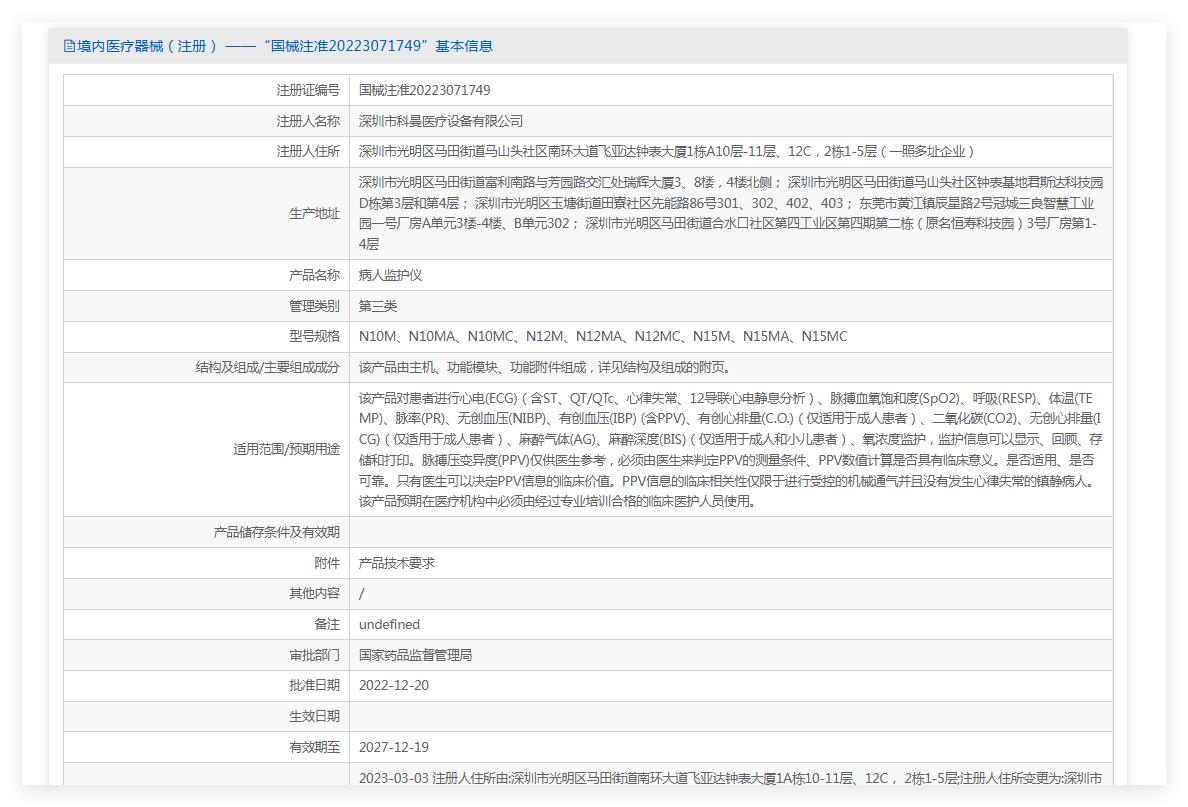Screen dimensions: 1188x807
Task: Click the approving department 国家药品监督管理局
Action: [415, 655]
